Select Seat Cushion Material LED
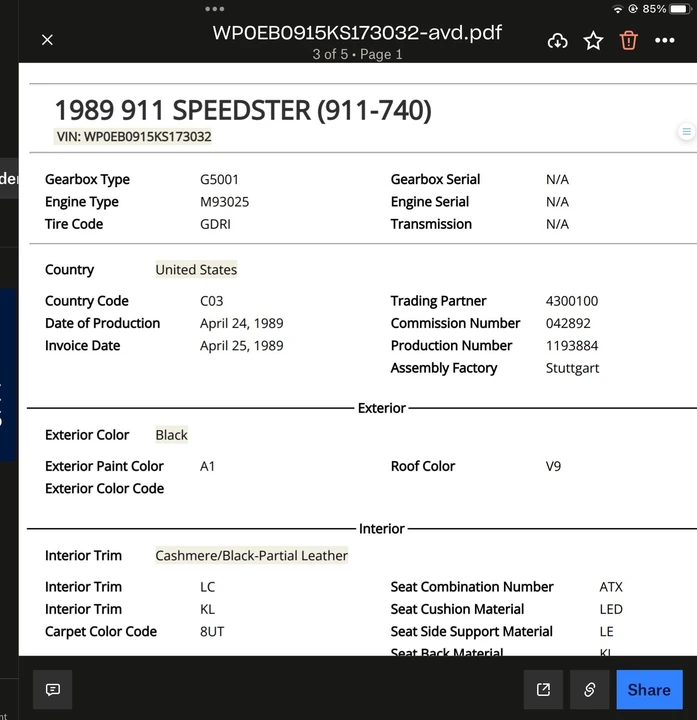 pyautogui.click(x=611, y=609)
